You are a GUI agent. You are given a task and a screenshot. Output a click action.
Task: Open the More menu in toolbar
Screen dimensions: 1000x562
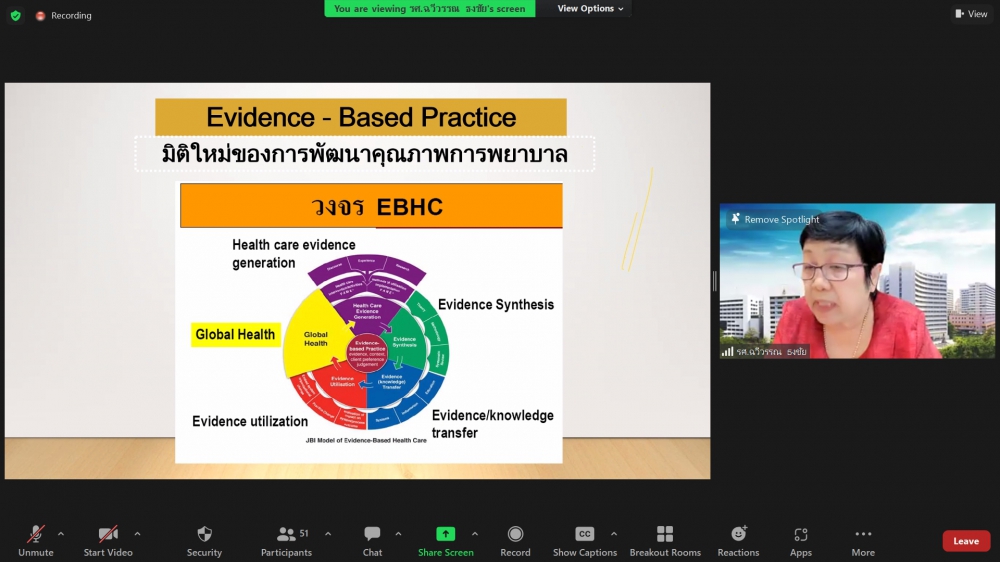coord(863,535)
